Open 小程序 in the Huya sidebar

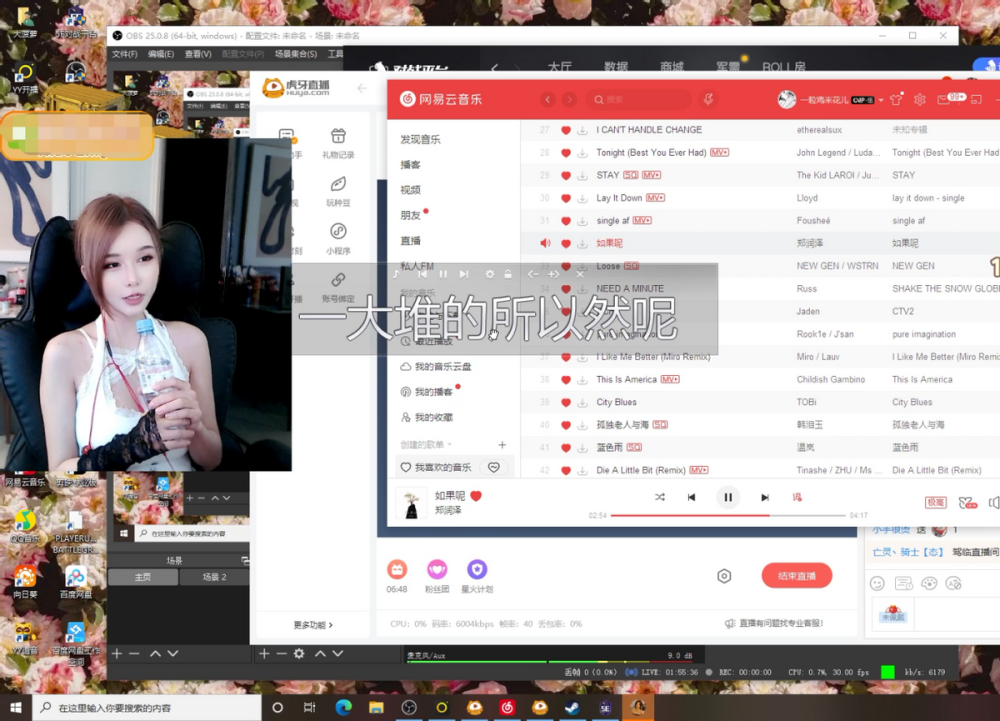point(338,239)
